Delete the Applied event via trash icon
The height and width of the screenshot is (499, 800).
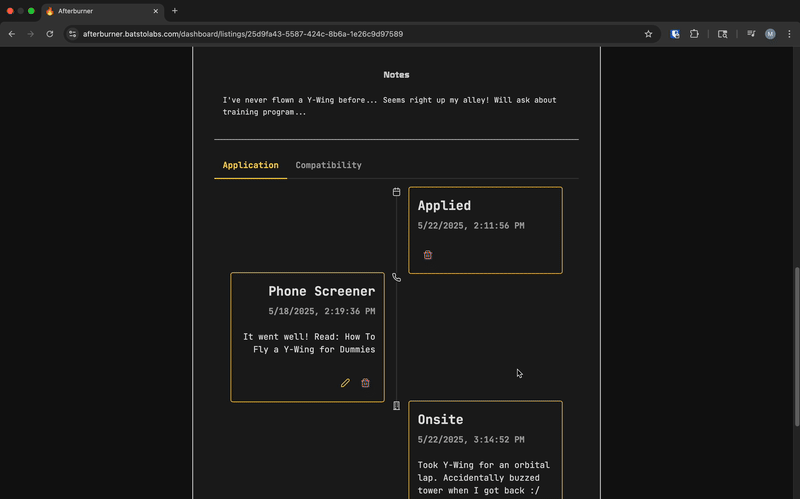428,255
